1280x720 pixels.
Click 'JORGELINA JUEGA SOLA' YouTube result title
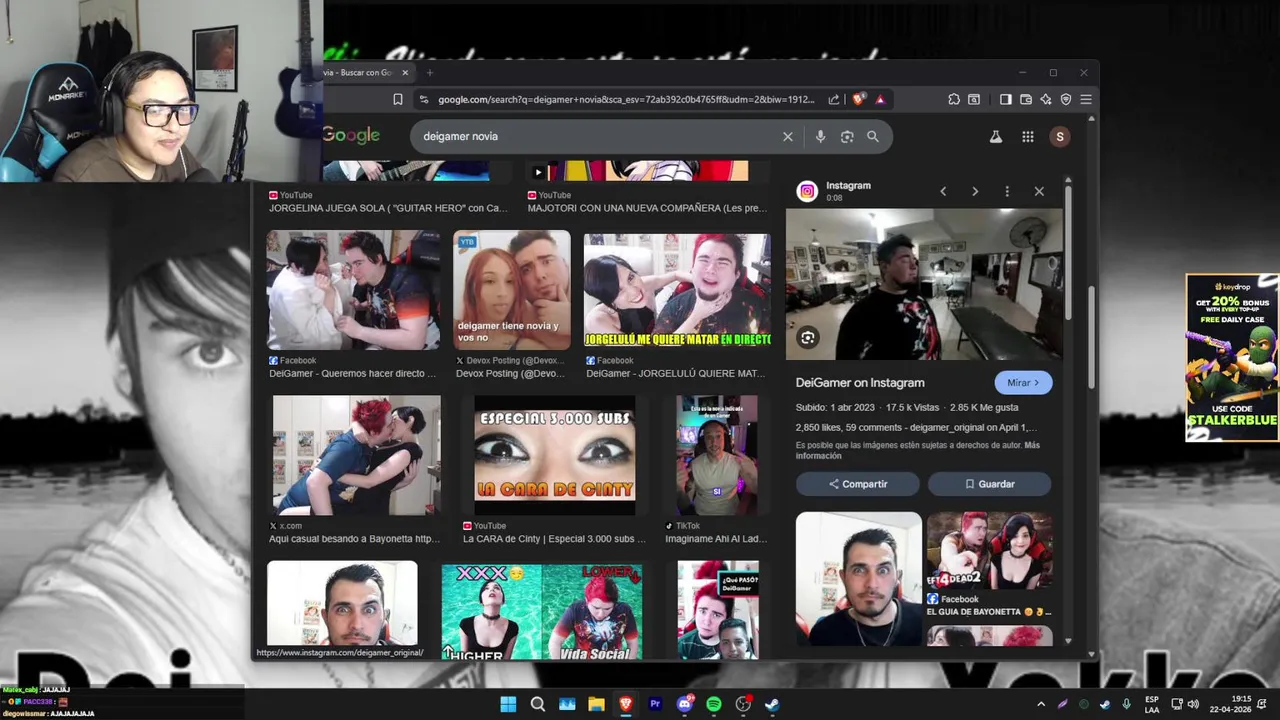click(388, 208)
